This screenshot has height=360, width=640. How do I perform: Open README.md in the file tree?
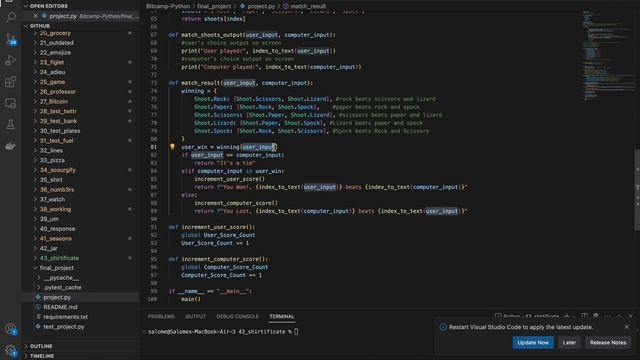(60, 307)
